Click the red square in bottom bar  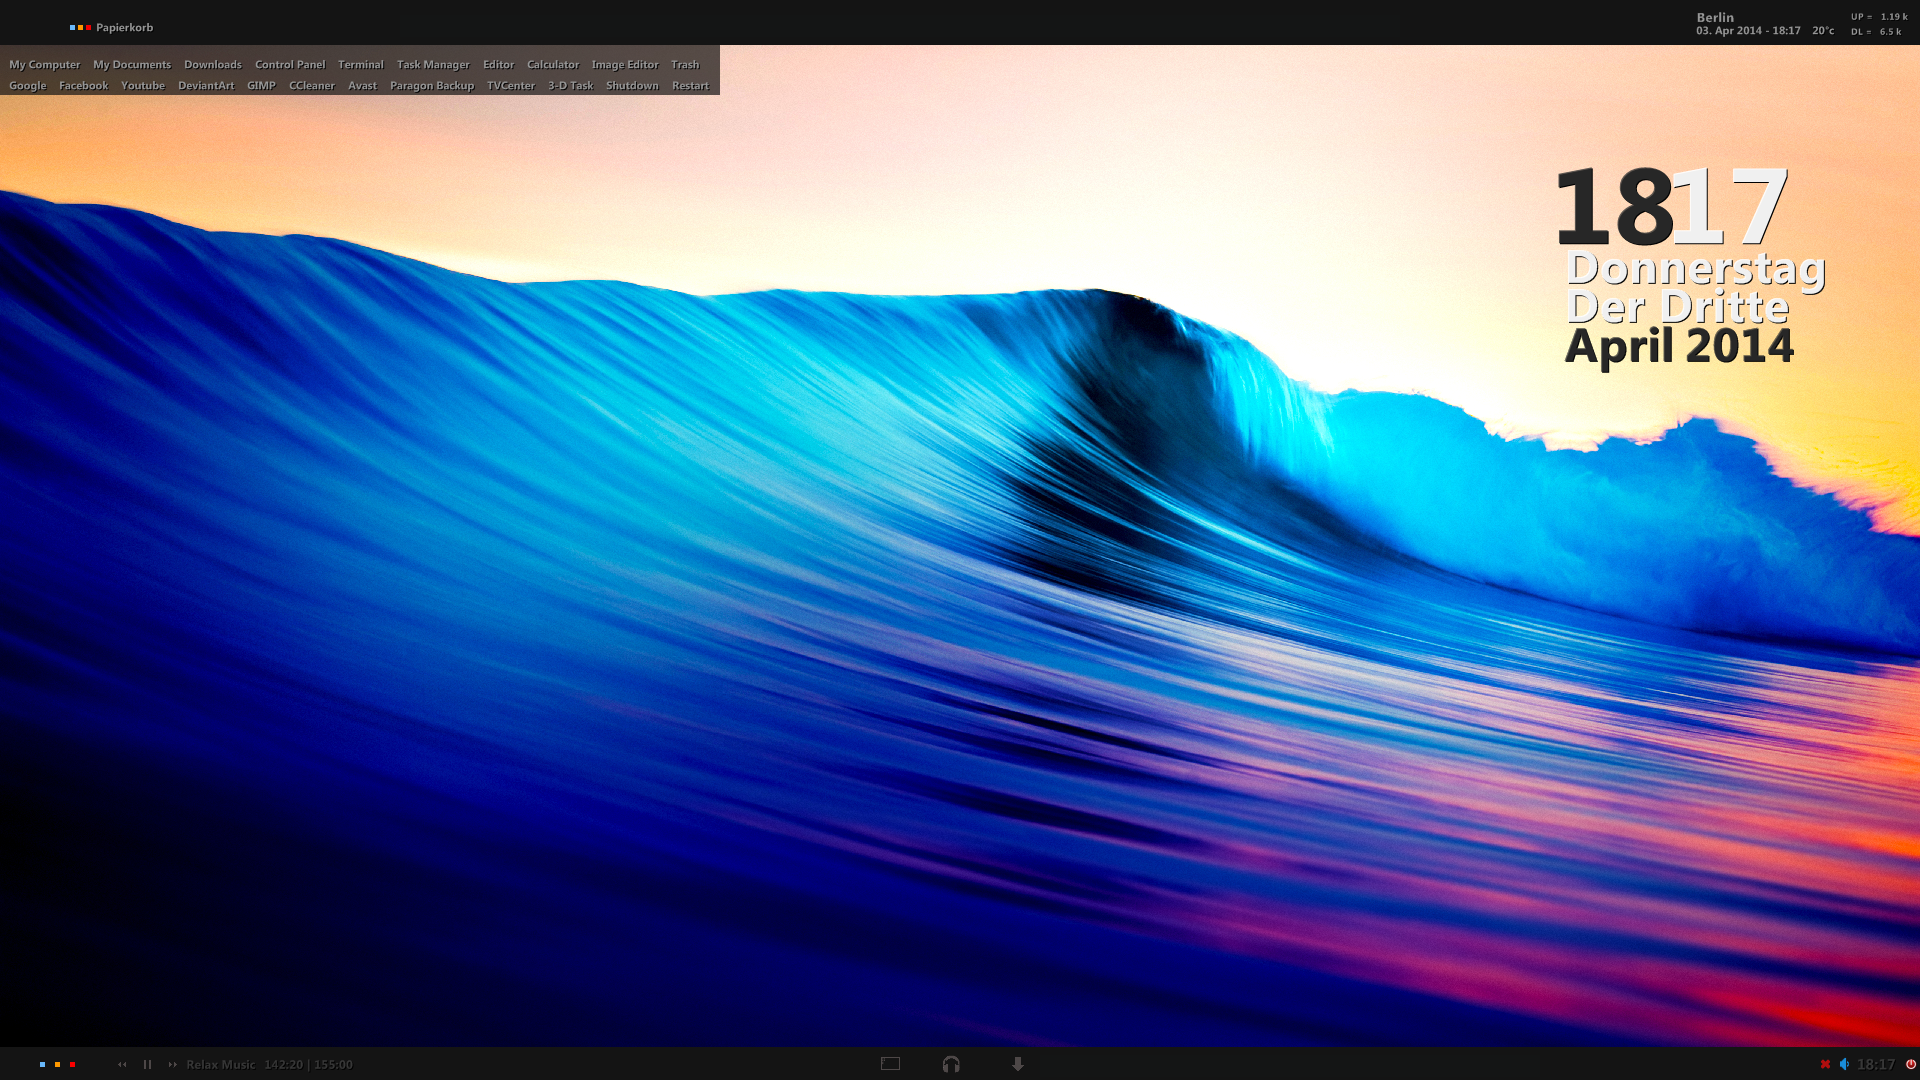(72, 1064)
